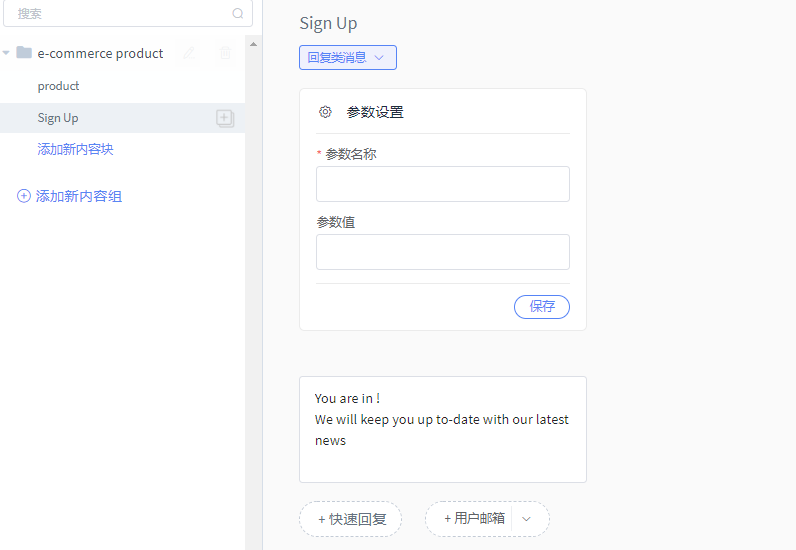Click the pencil edit icon for e-commerce product
This screenshot has width=796, height=550.
pos(189,53)
